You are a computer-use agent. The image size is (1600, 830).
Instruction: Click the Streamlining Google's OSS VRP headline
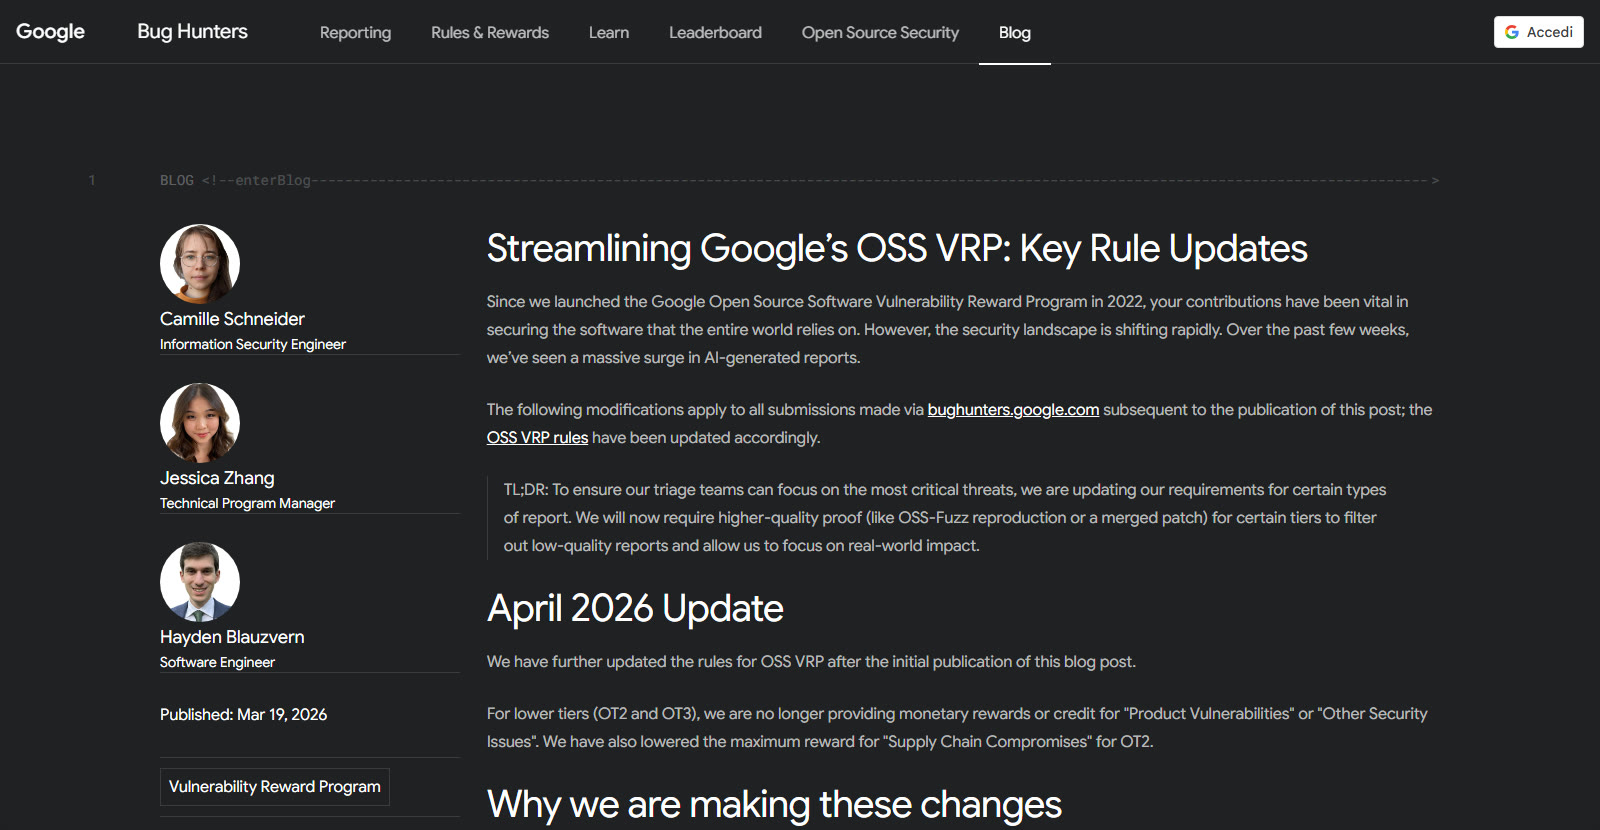click(897, 248)
